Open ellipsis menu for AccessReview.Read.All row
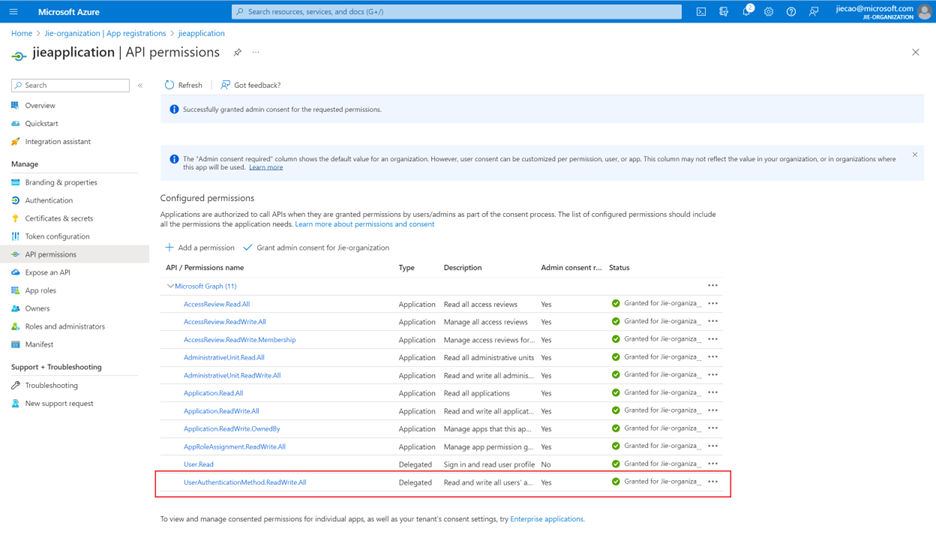Viewport: 936px width, 544px height. [x=713, y=303]
